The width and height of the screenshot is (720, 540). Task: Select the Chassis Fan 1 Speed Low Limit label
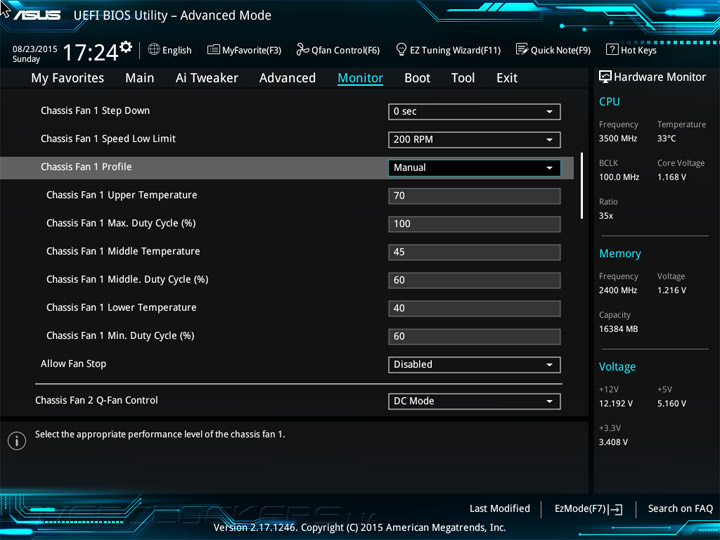tap(108, 139)
